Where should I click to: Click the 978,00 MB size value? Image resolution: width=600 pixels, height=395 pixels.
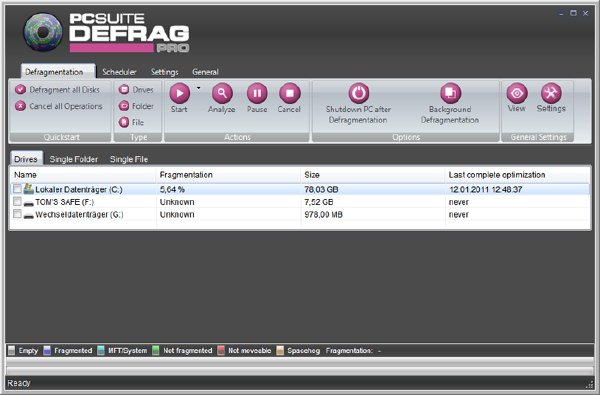click(x=323, y=215)
